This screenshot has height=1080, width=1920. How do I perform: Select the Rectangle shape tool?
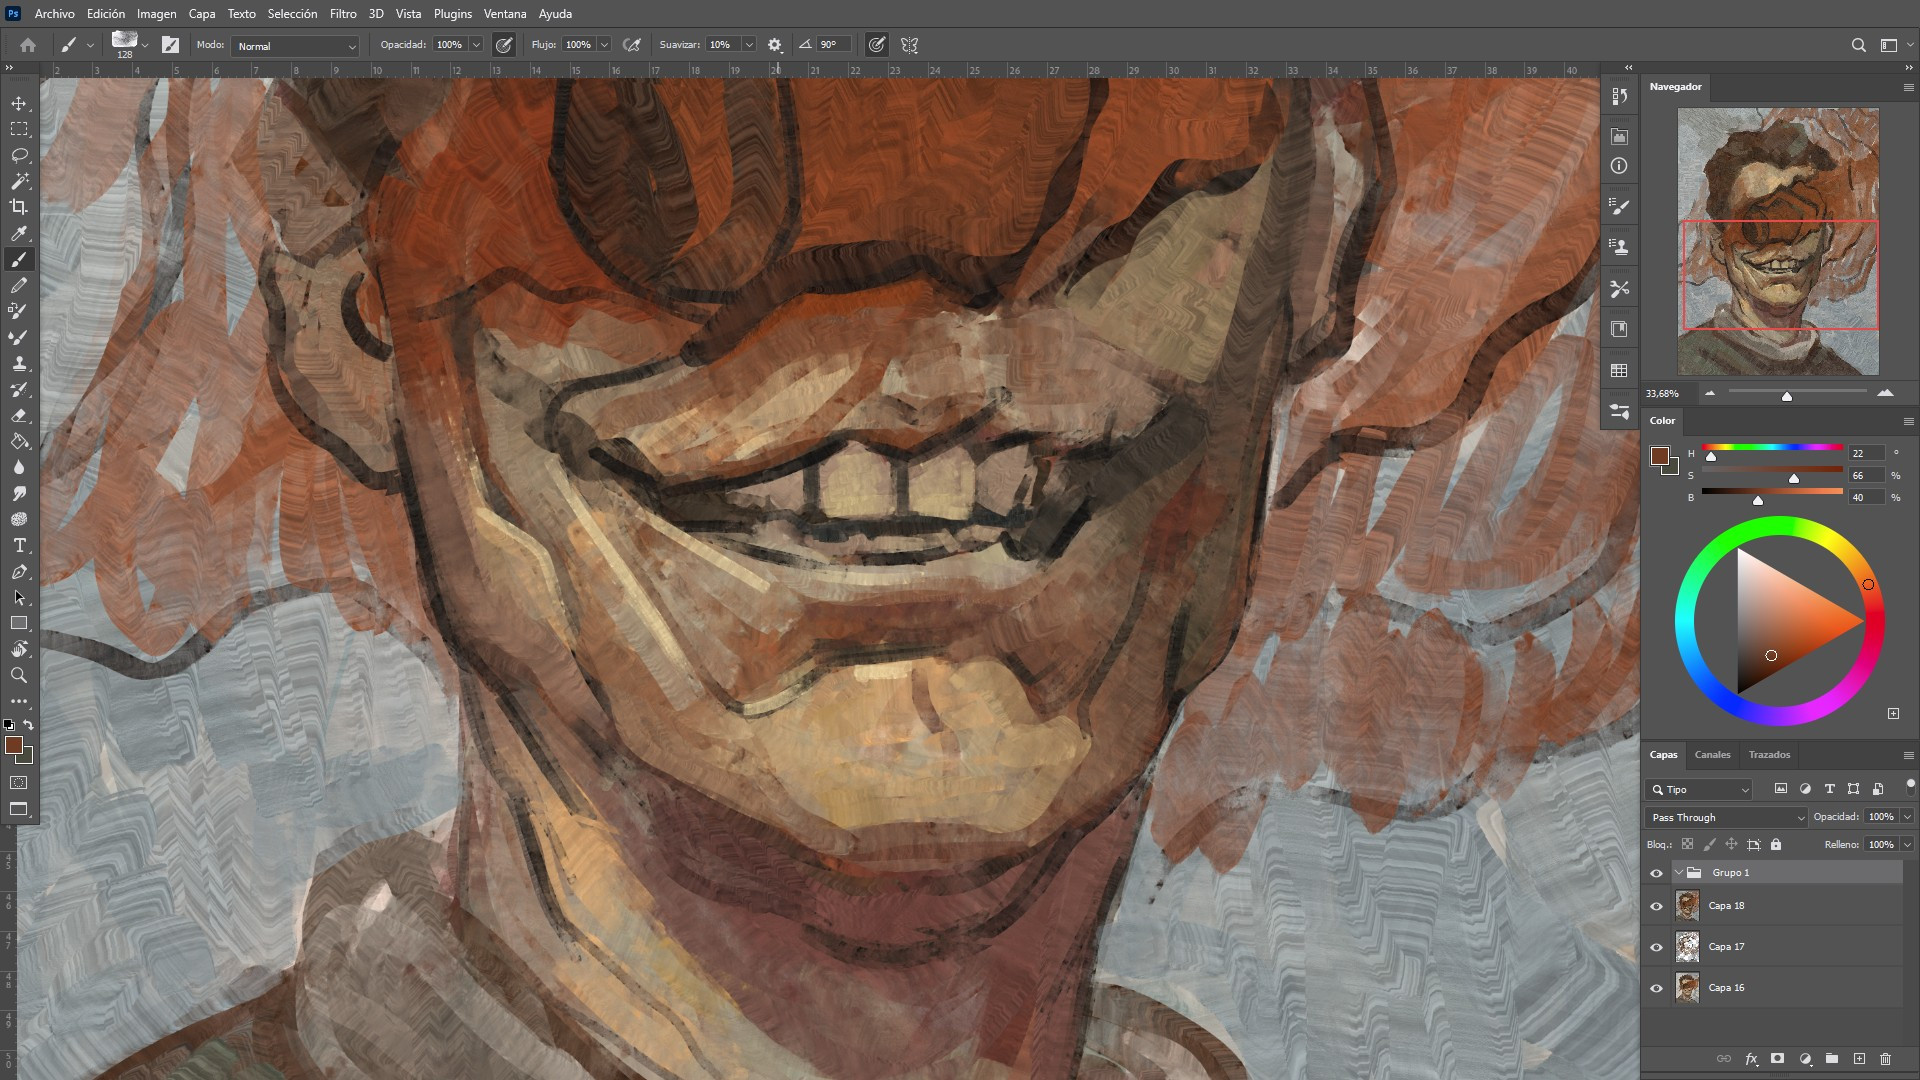19,623
